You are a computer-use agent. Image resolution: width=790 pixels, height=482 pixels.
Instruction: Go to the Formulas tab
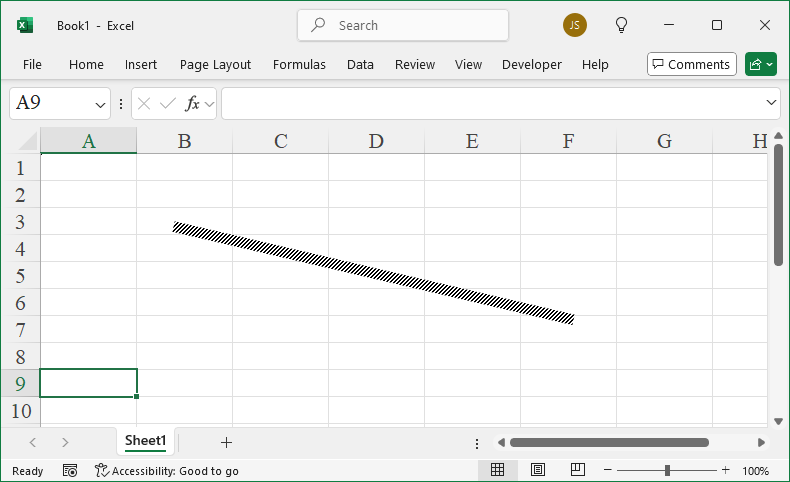click(x=299, y=64)
